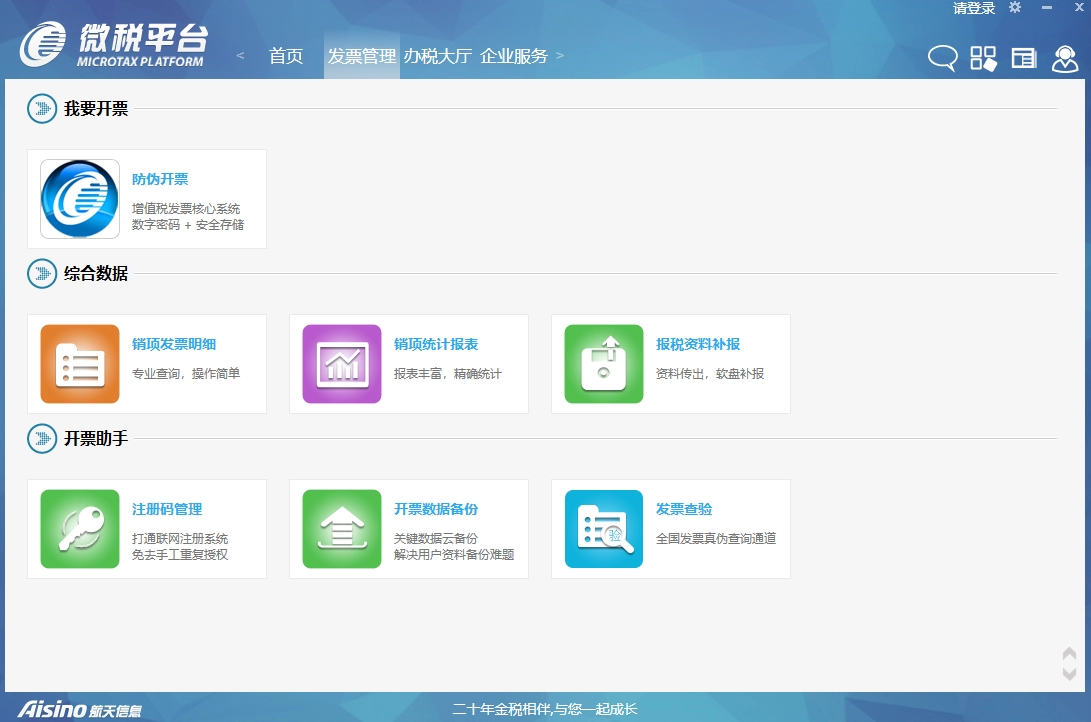Open the 企业服务 tab
Viewport: 1091px width, 722px height.
point(513,56)
